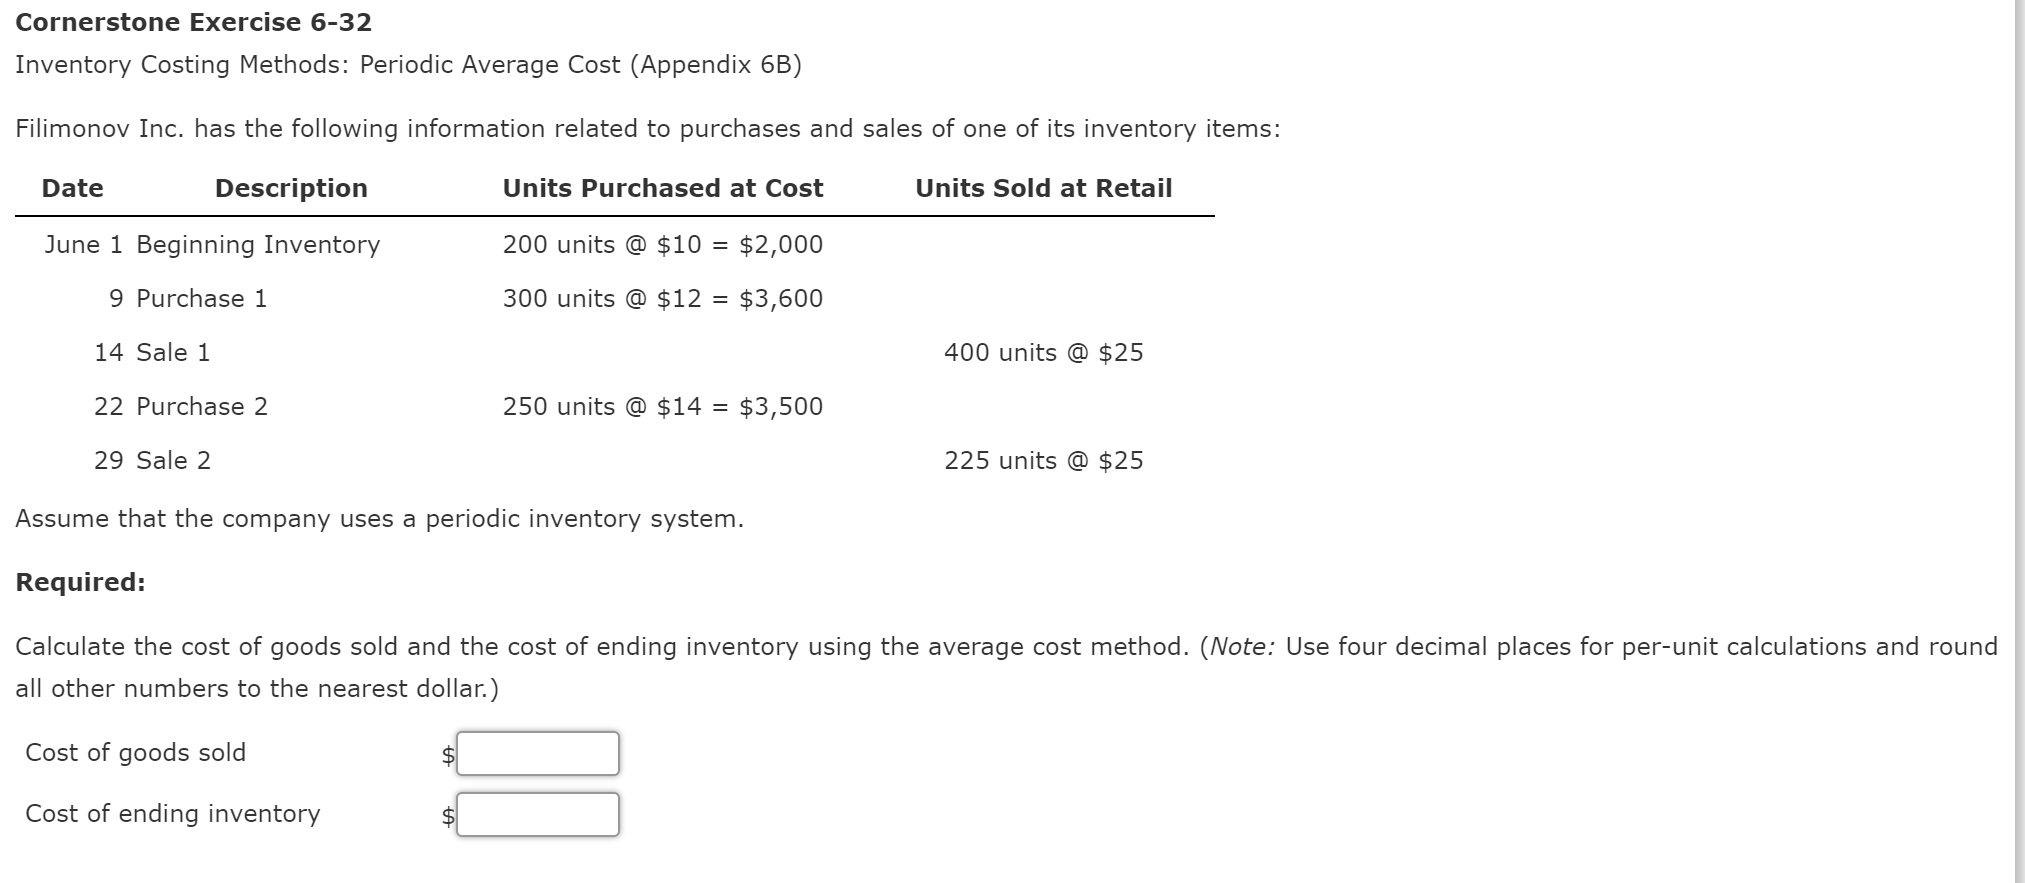Click the Units Sold at Retail header
This screenshot has width=2025, height=883.
(x=1043, y=188)
